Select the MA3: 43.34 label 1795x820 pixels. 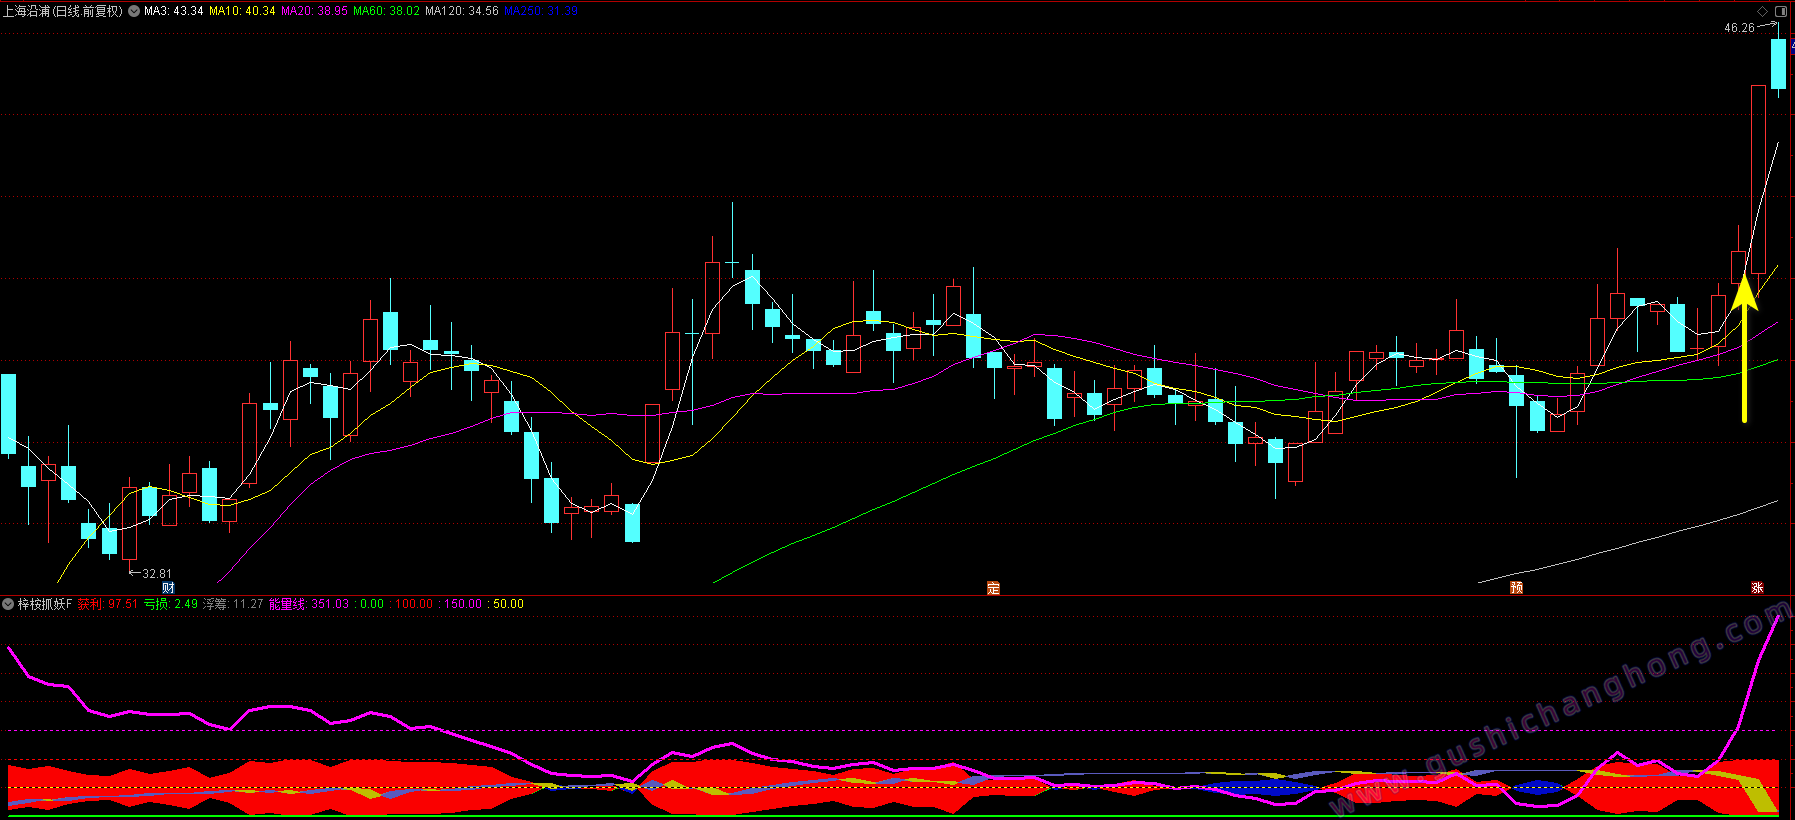tap(174, 11)
